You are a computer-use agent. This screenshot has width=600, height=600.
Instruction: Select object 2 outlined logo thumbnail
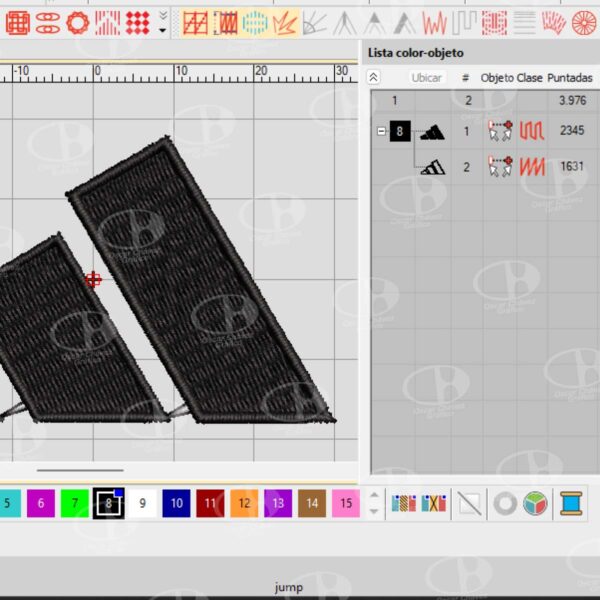[x=433, y=167]
